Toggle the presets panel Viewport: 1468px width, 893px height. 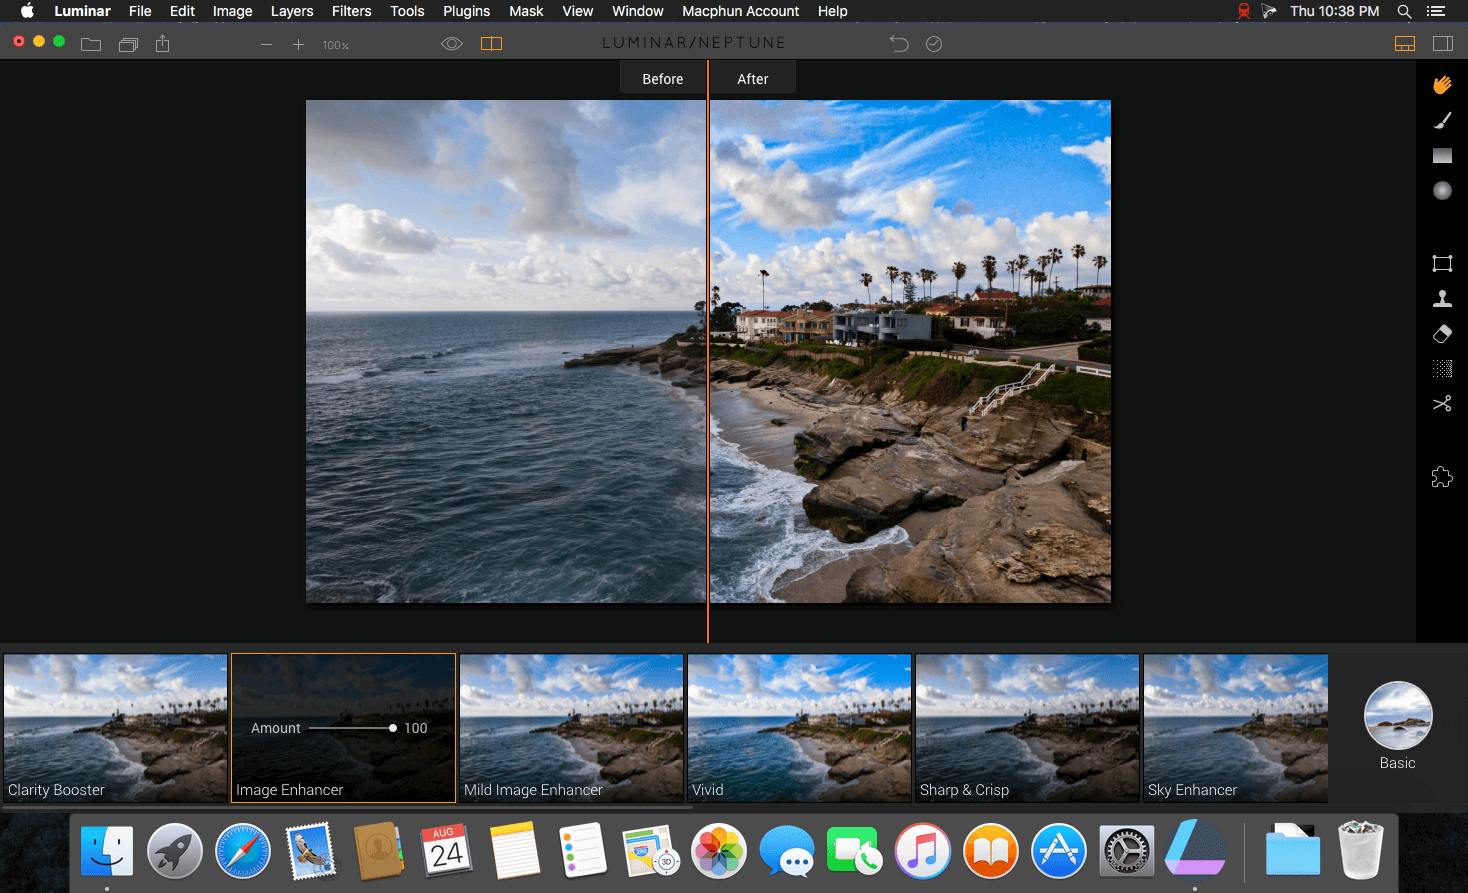(1405, 44)
